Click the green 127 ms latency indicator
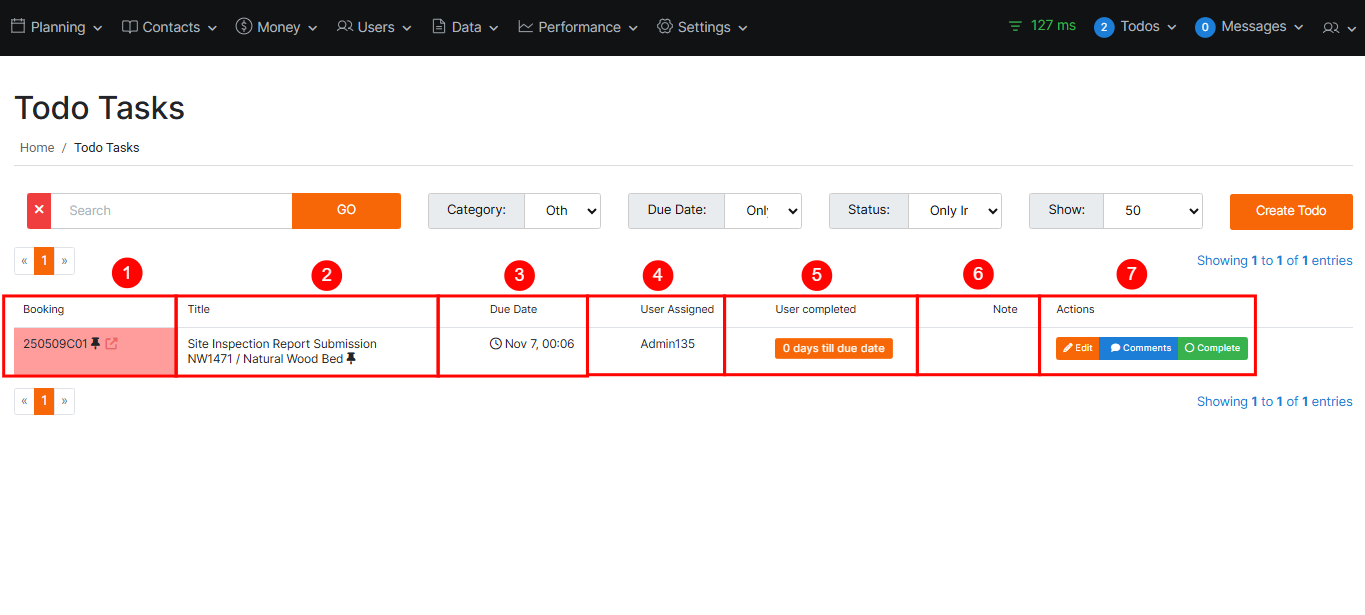This screenshot has height=615, width=1365. (1042, 26)
